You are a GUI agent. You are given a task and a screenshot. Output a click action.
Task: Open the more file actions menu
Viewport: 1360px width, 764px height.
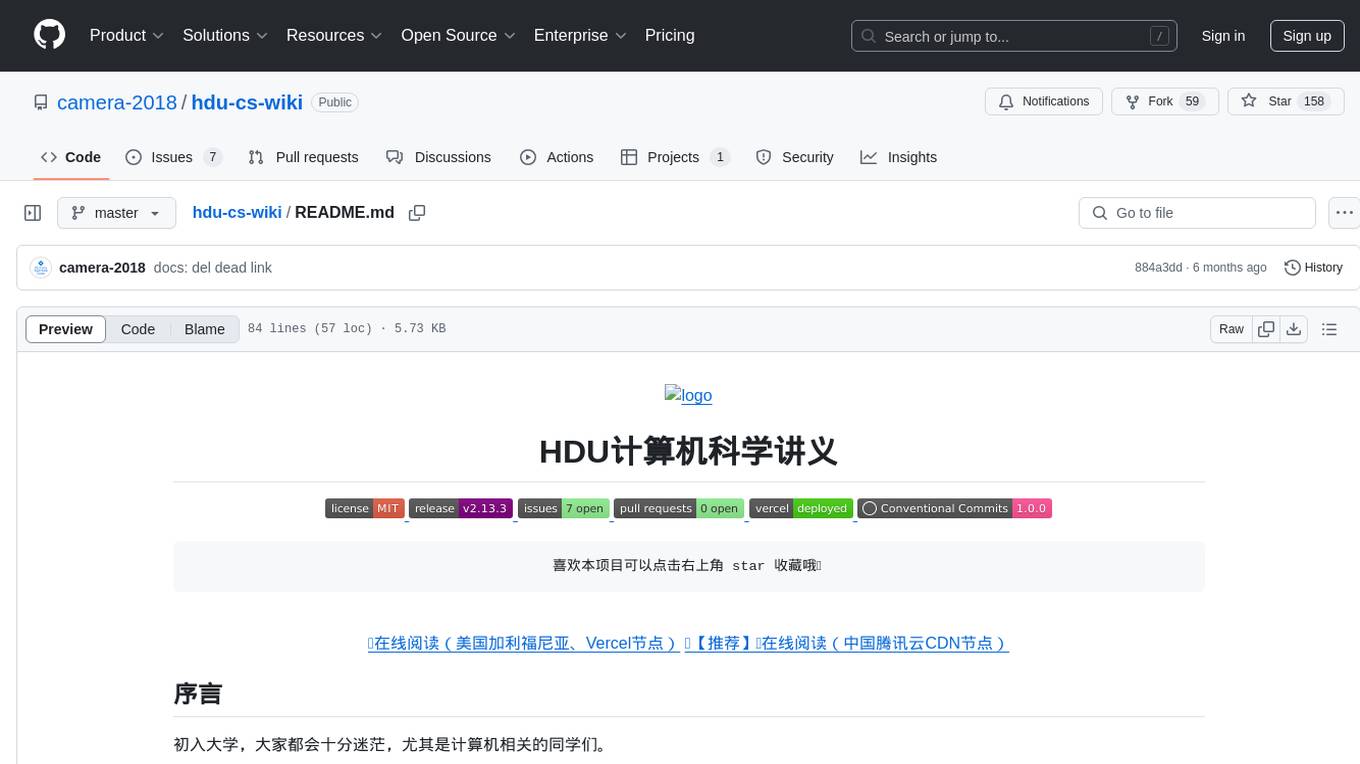coord(1345,213)
